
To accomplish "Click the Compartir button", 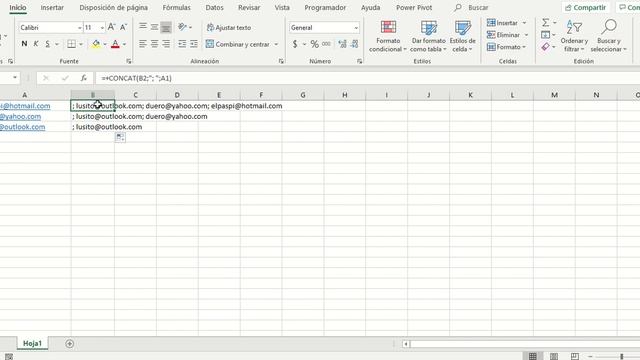I will [x=585, y=8].
